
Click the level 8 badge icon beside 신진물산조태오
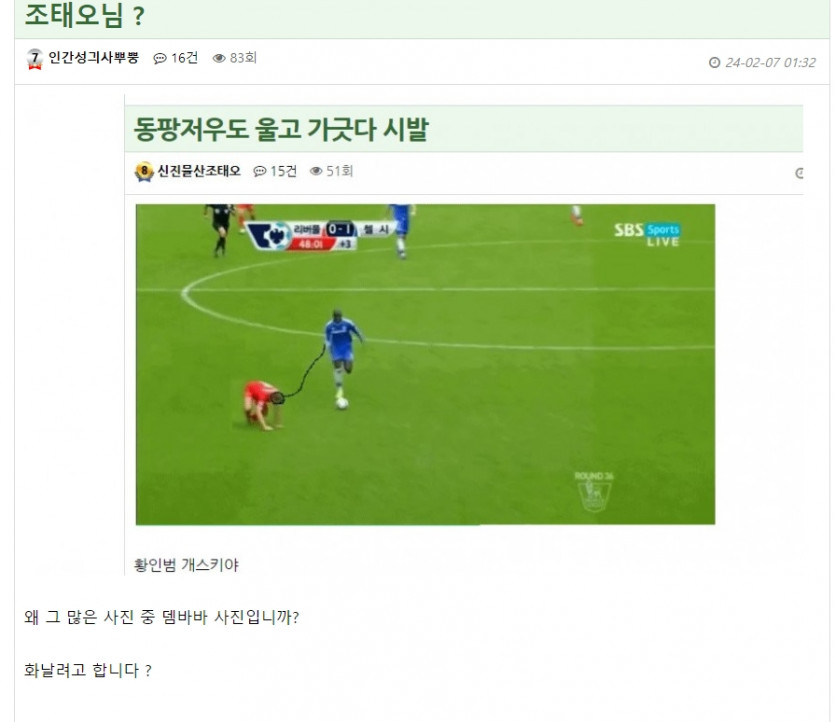pos(144,171)
